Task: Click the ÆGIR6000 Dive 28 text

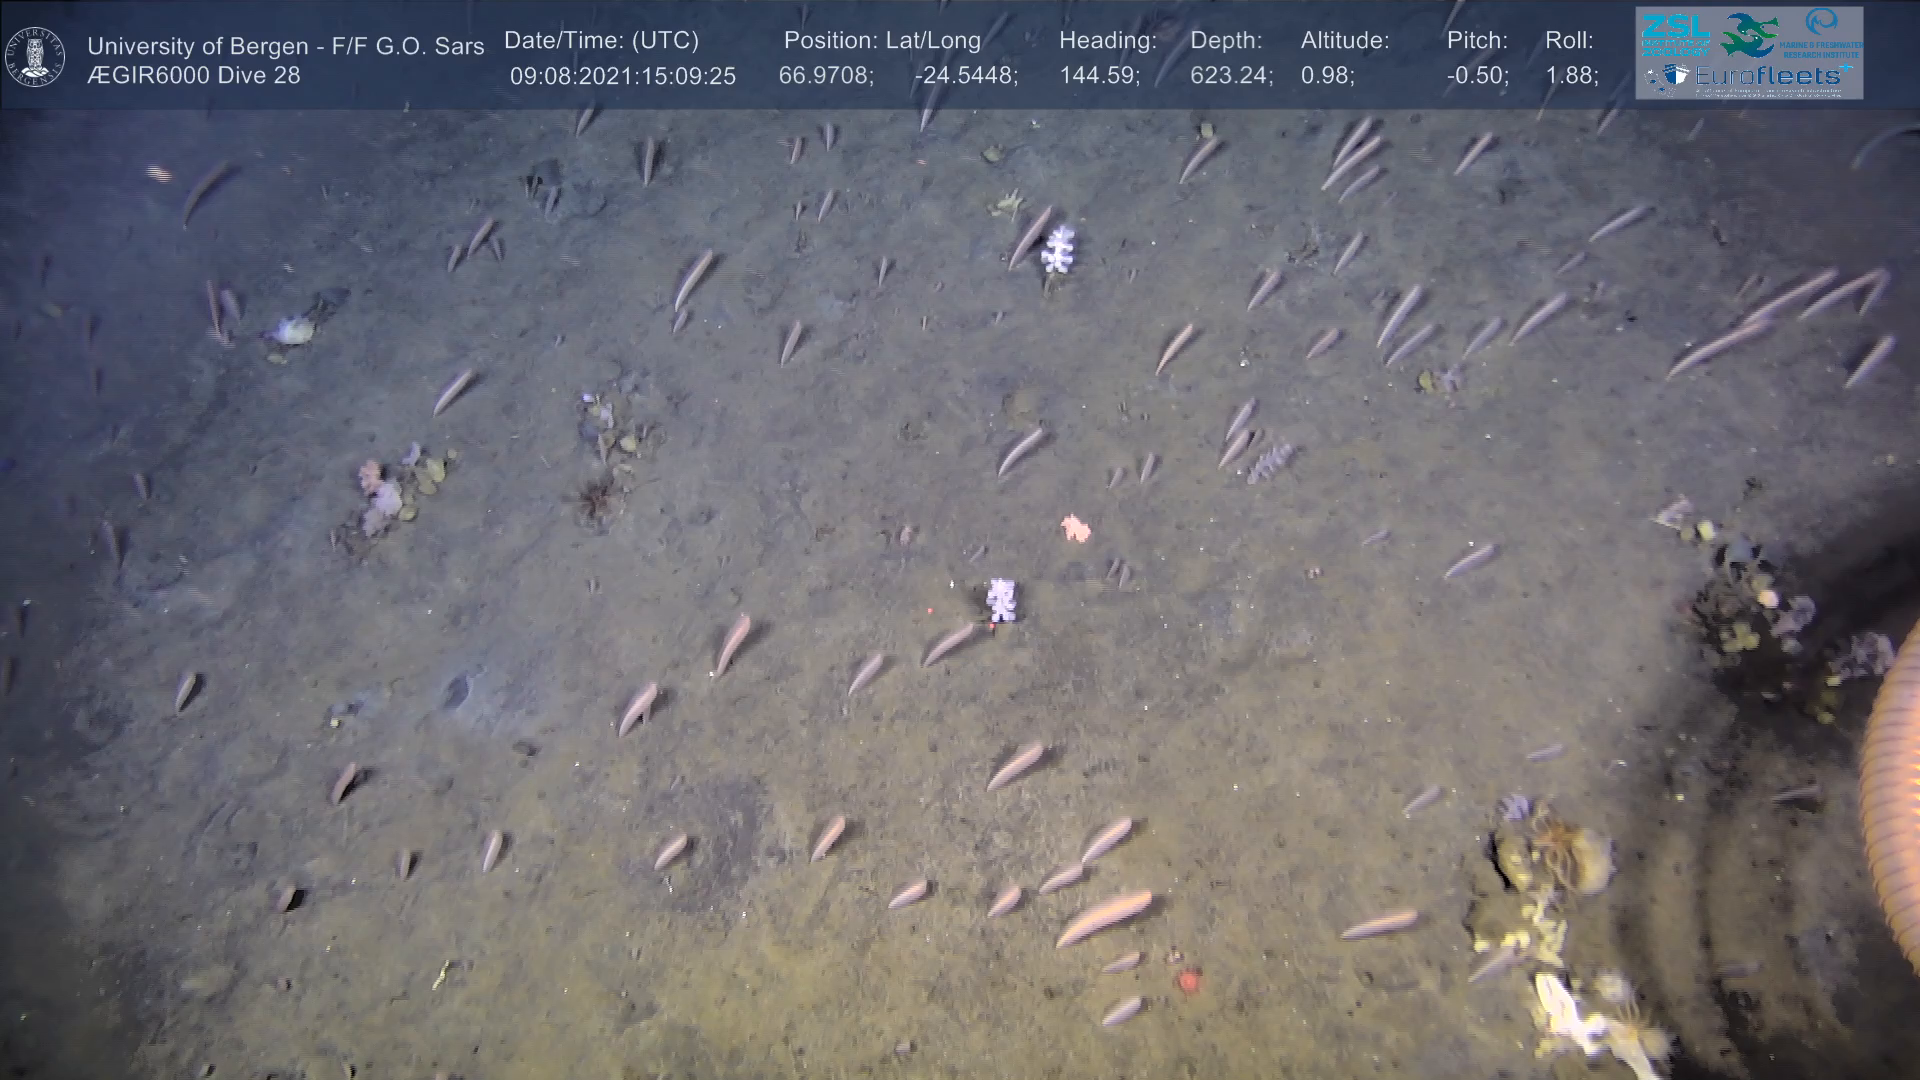Action: pyautogui.click(x=193, y=76)
